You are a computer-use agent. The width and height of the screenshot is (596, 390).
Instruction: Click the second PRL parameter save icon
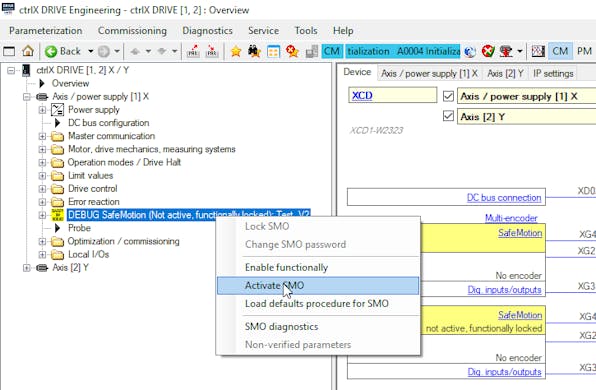point(212,51)
